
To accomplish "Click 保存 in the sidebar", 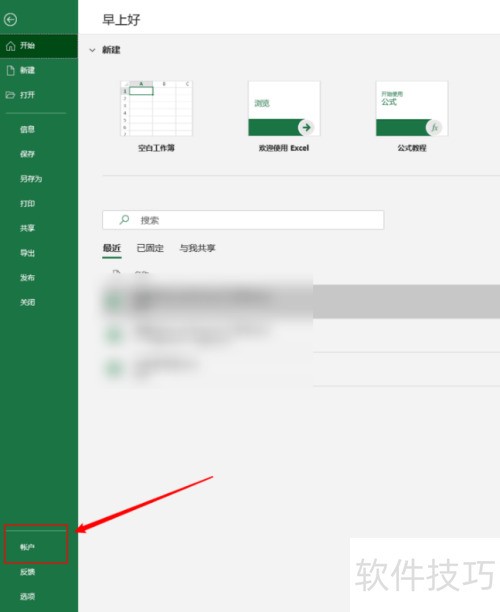I will [27, 154].
